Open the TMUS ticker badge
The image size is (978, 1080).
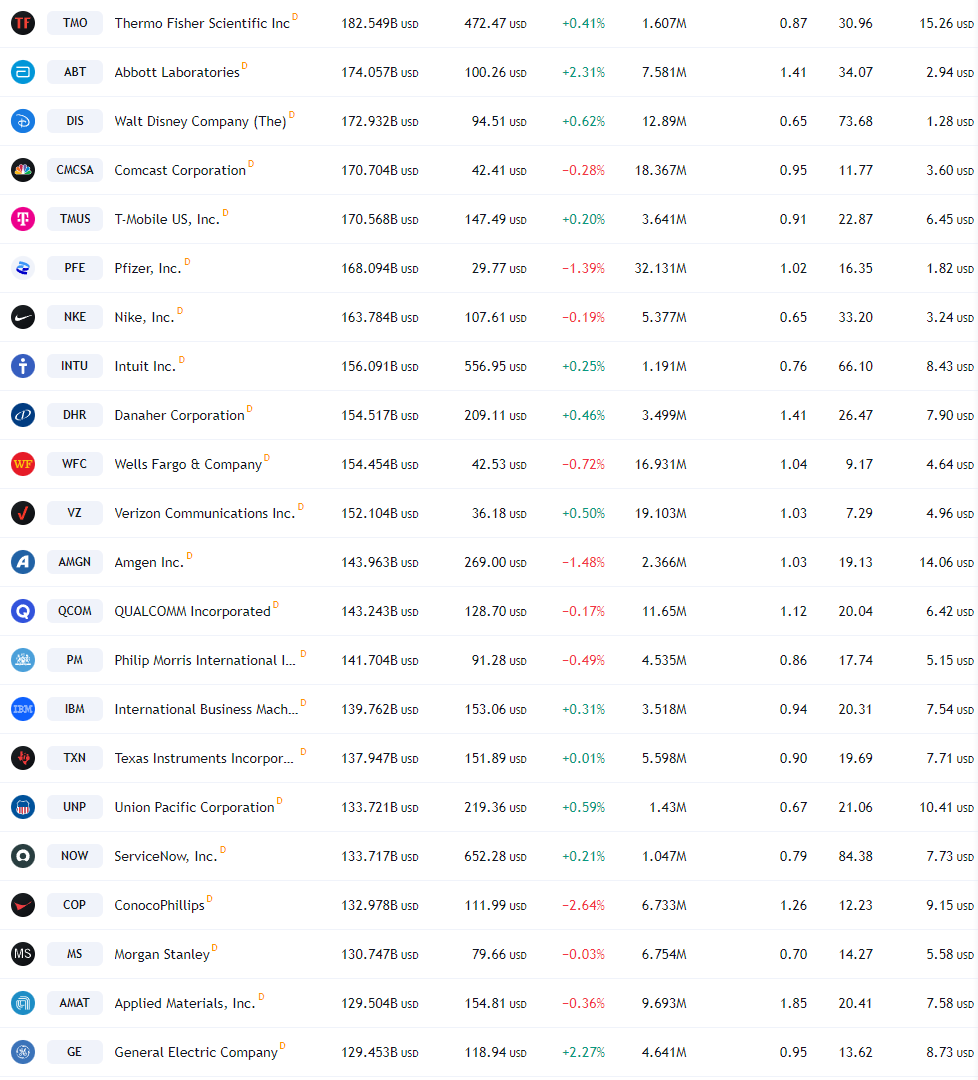74,218
